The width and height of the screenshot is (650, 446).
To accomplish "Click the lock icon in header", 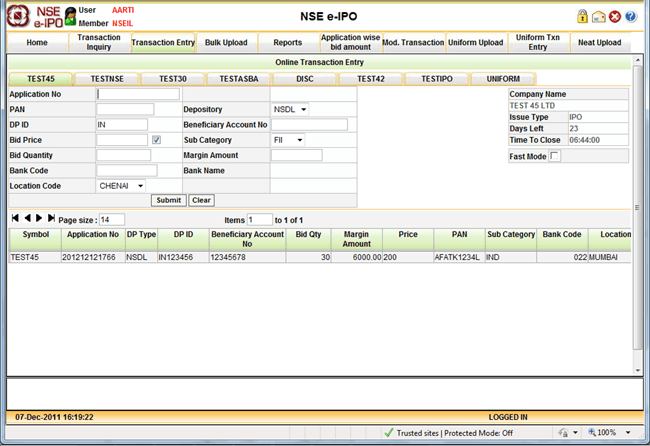I will (x=582, y=17).
